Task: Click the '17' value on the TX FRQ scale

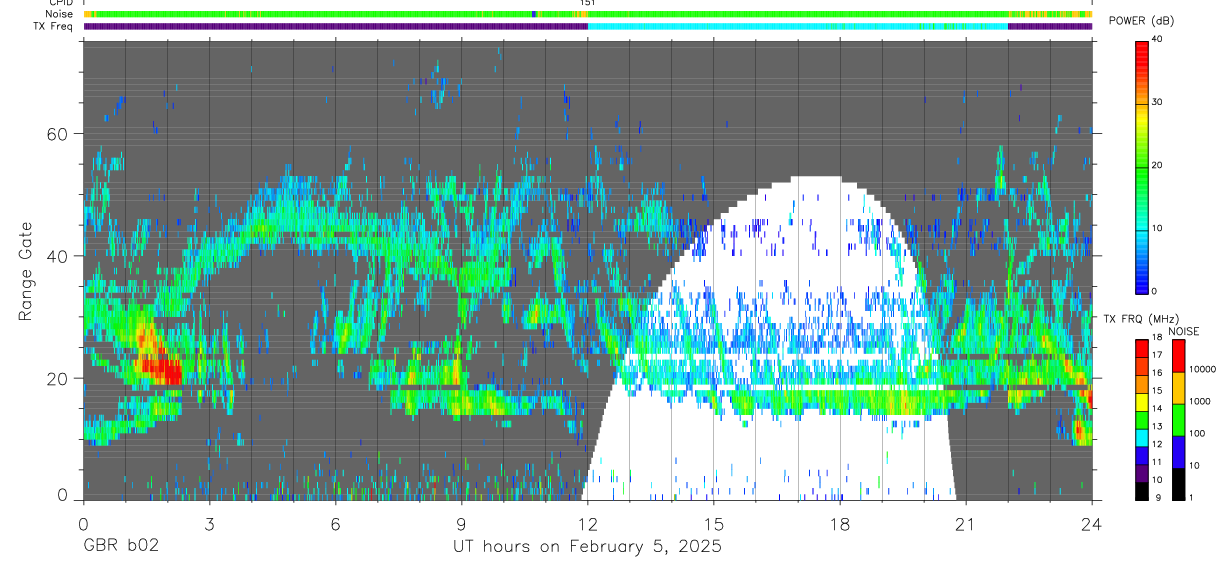Action: (x=1157, y=355)
